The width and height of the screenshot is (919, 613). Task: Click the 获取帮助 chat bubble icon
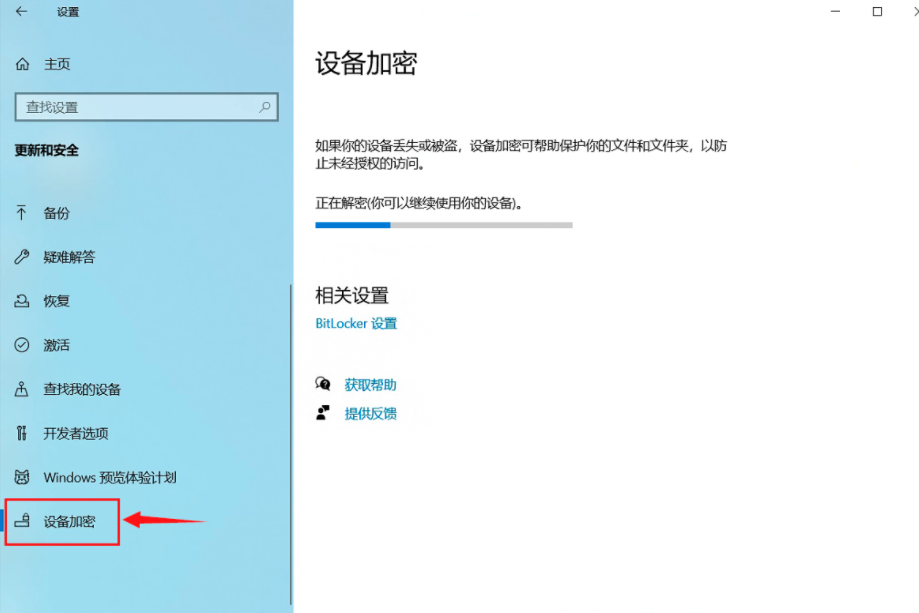click(x=322, y=384)
